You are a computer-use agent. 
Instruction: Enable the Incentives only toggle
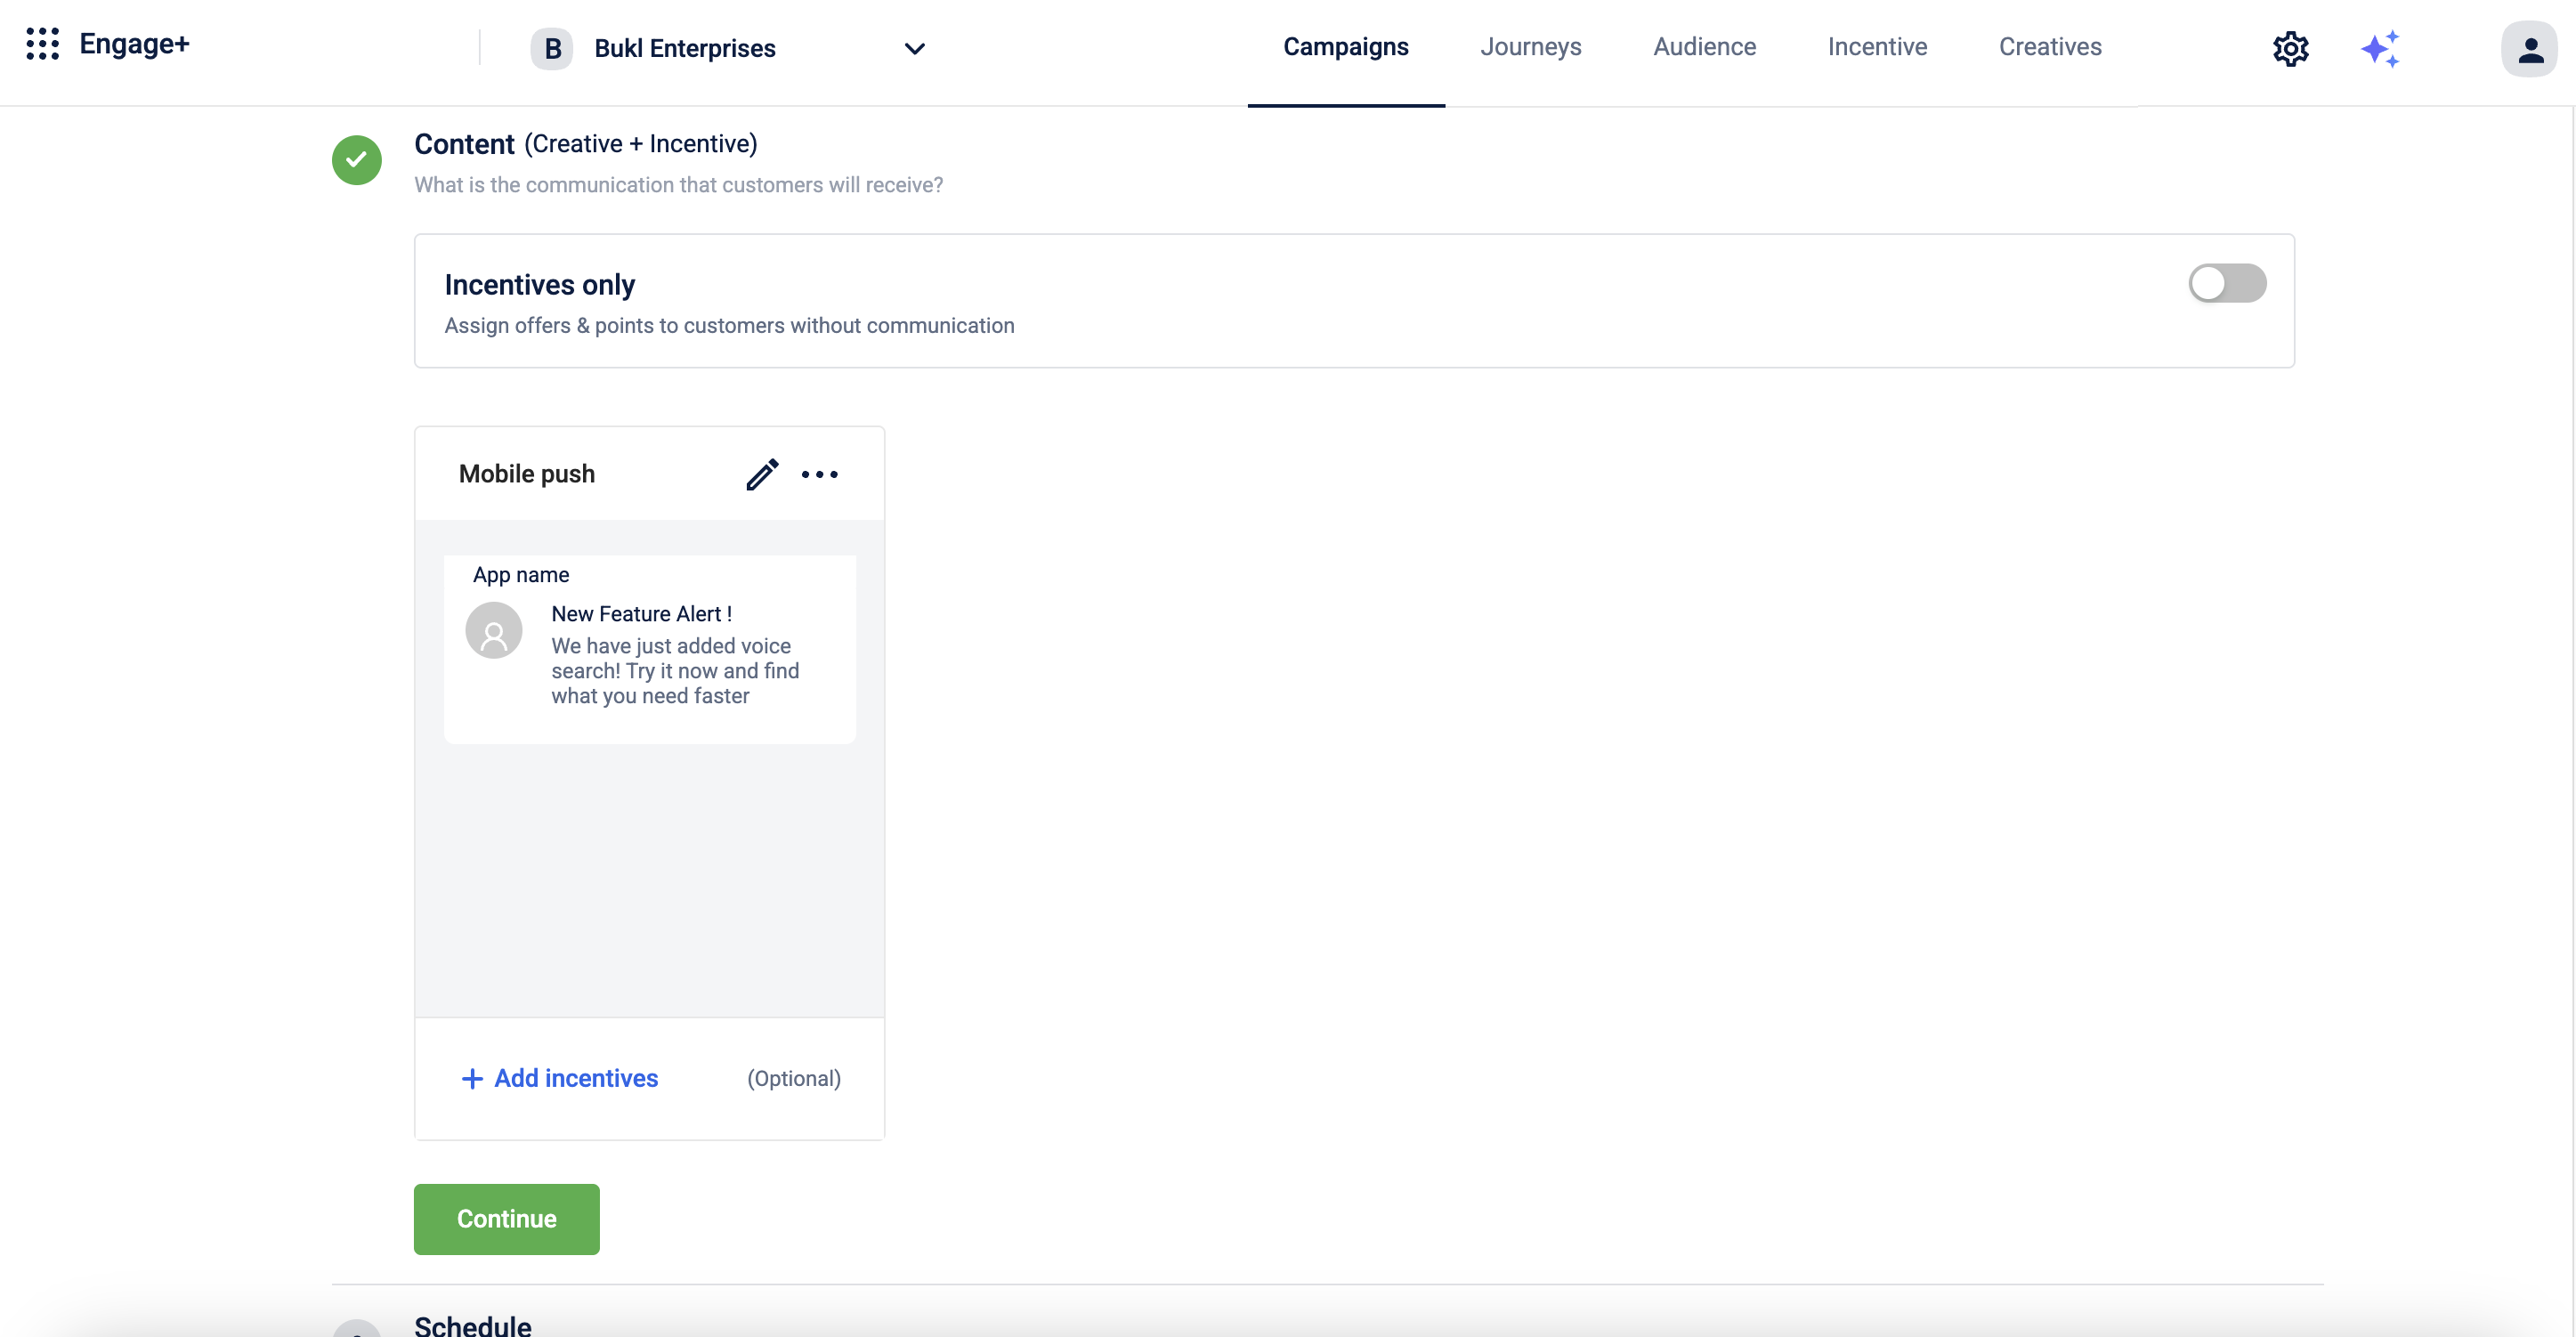pos(2226,283)
